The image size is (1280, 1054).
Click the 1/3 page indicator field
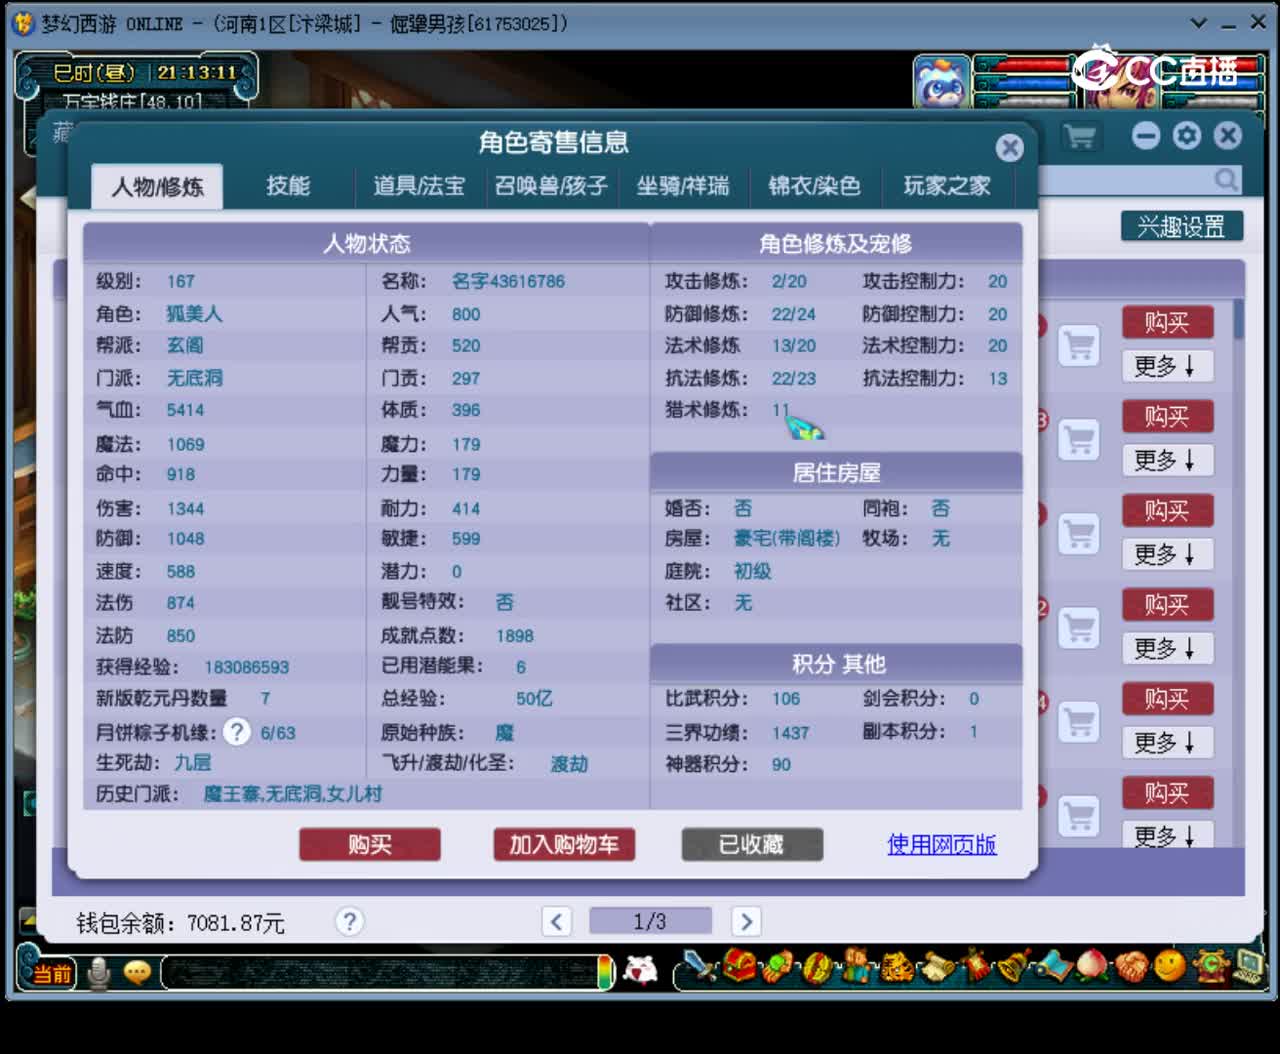pos(650,921)
